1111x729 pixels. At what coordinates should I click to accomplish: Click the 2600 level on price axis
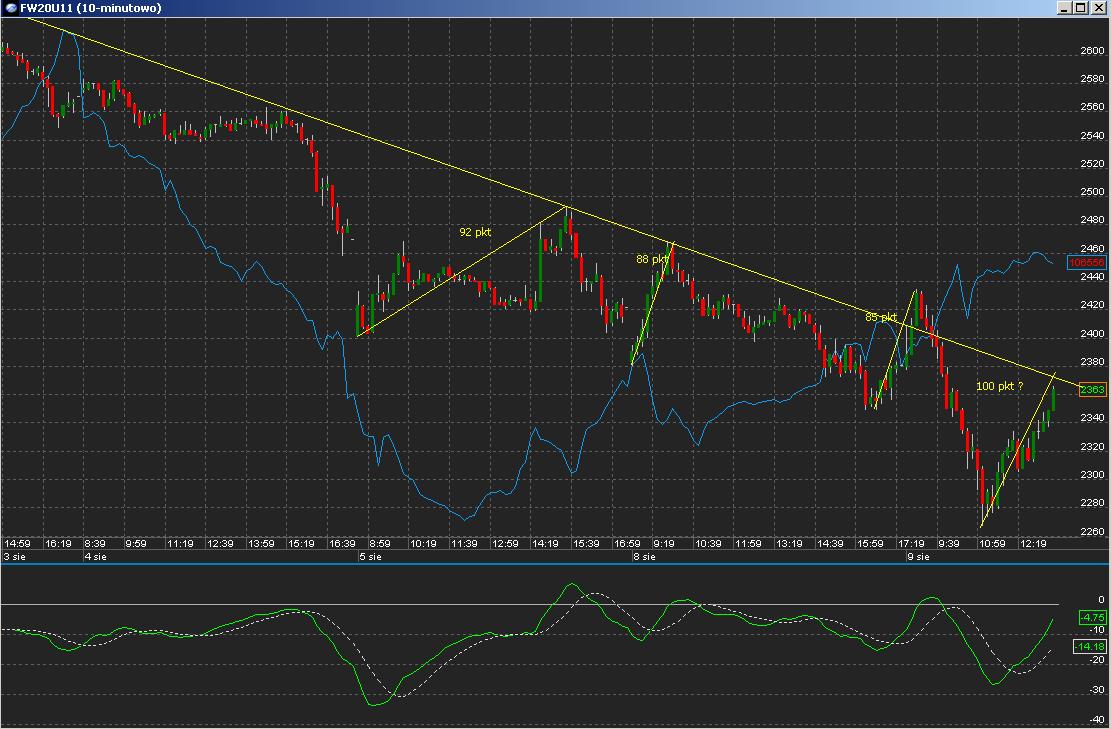(x=1092, y=51)
